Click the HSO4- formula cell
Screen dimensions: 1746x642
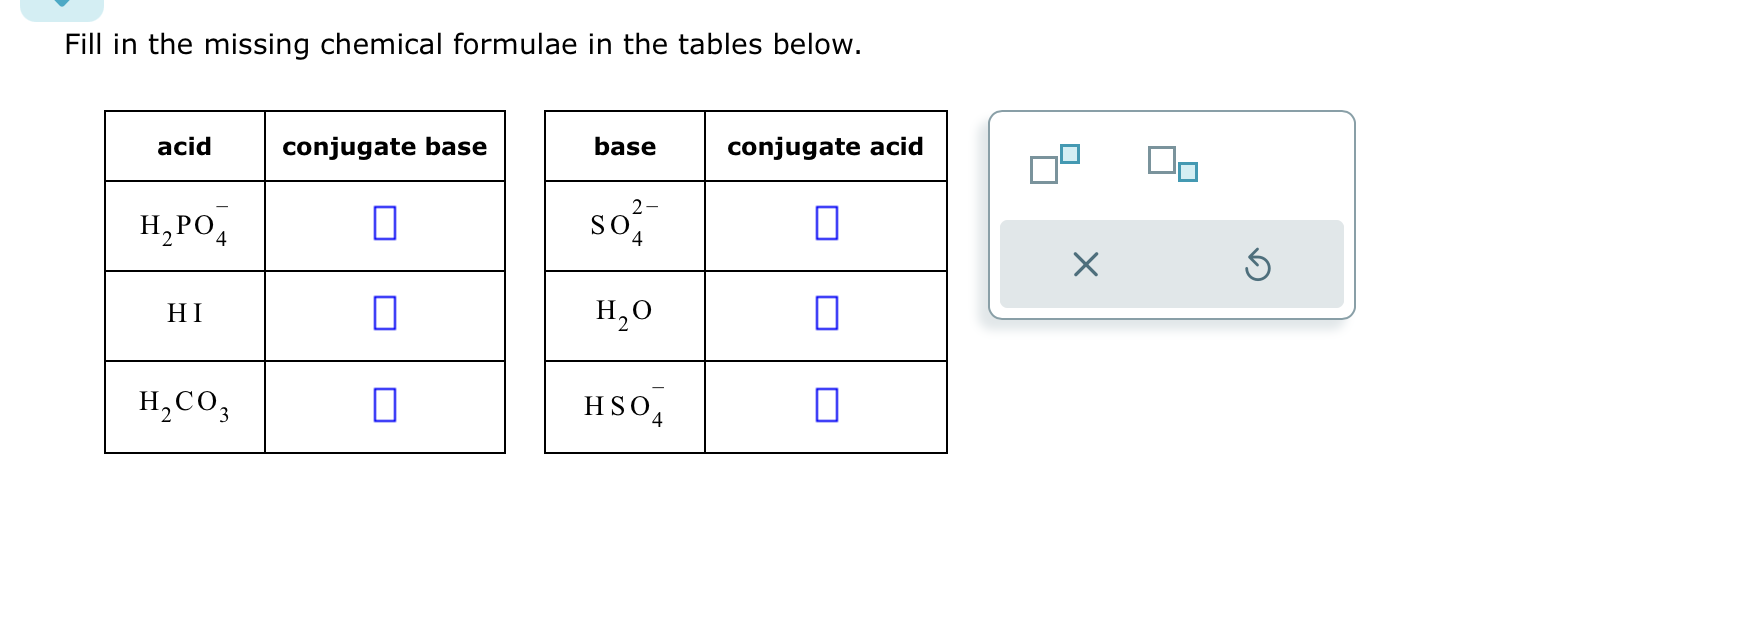click(x=625, y=406)
